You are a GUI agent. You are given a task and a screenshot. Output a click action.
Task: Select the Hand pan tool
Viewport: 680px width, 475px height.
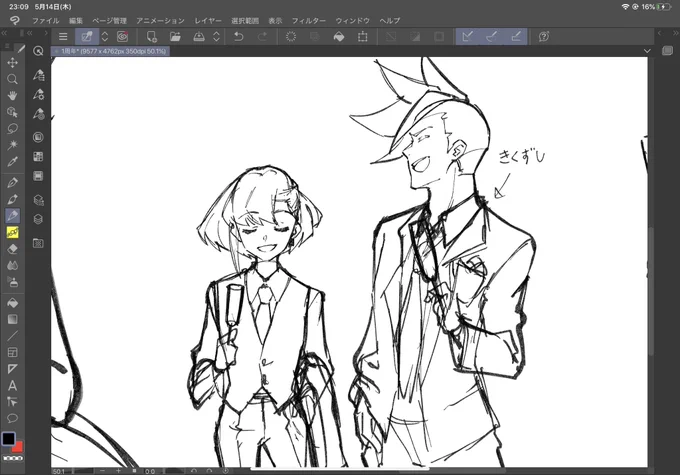coord(13,95)
